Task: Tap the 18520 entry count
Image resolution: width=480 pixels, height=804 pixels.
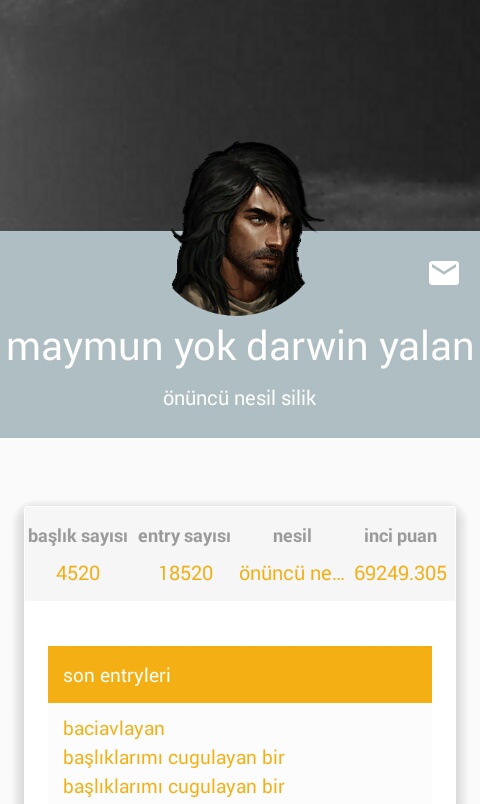Action: pos(186,573)
